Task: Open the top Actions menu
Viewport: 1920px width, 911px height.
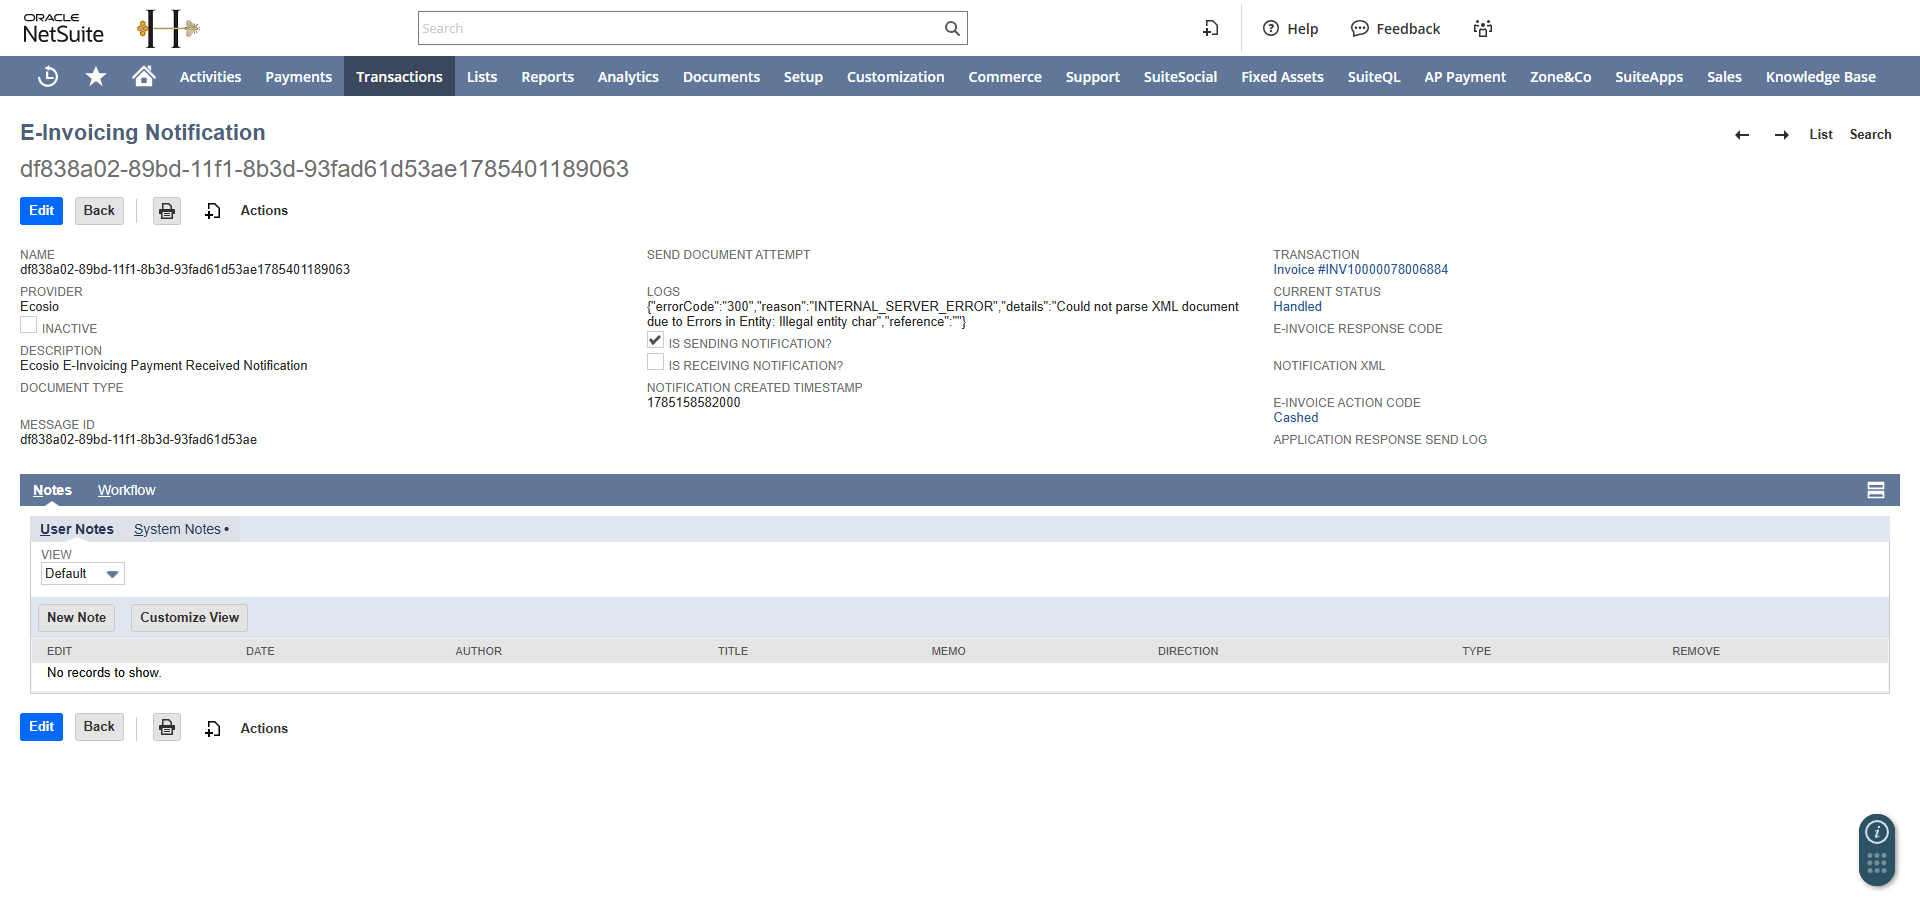Action: pos(264,211)
